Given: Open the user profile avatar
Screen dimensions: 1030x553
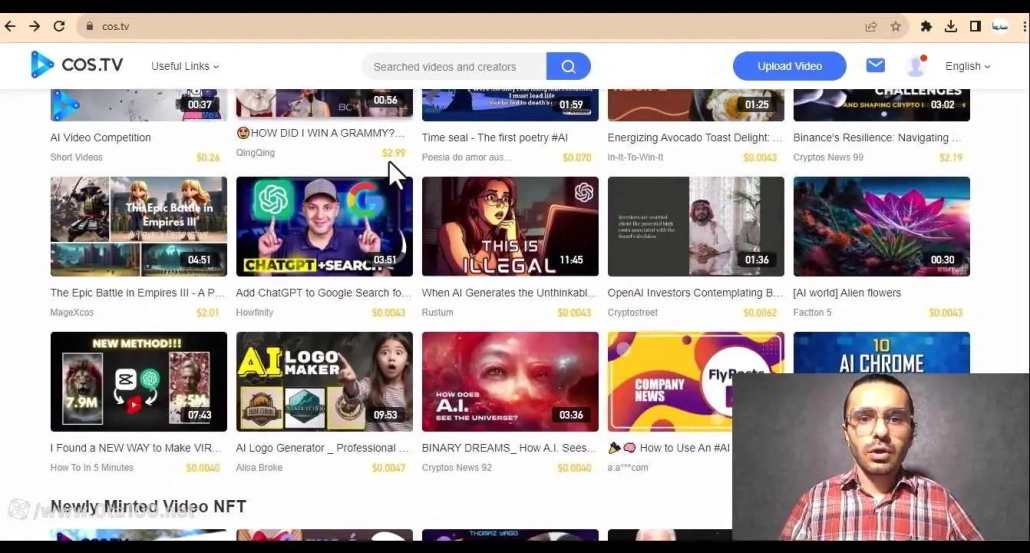Looking at the screenshot, I should coord(915,66).
